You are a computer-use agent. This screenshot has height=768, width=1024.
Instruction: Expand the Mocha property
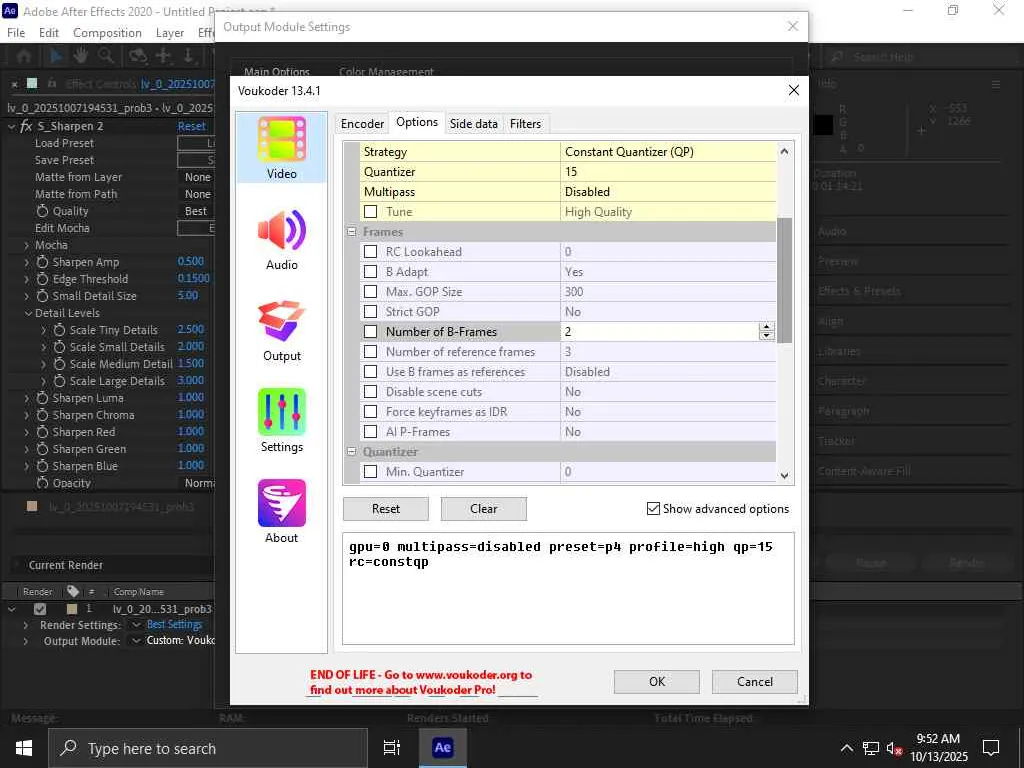tap(27, 245)
